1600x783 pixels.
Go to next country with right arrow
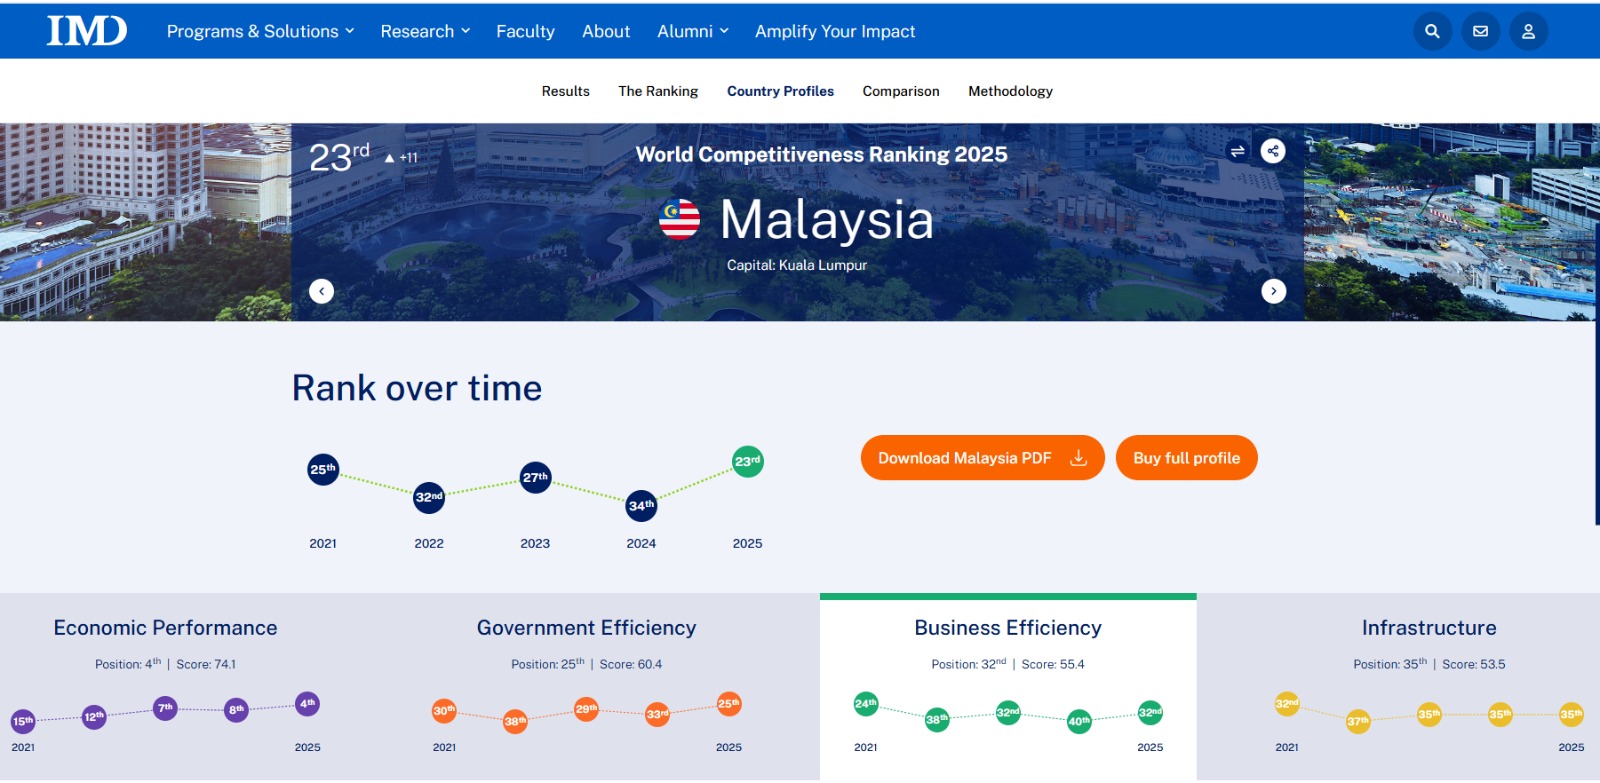tap(1273, 291)
